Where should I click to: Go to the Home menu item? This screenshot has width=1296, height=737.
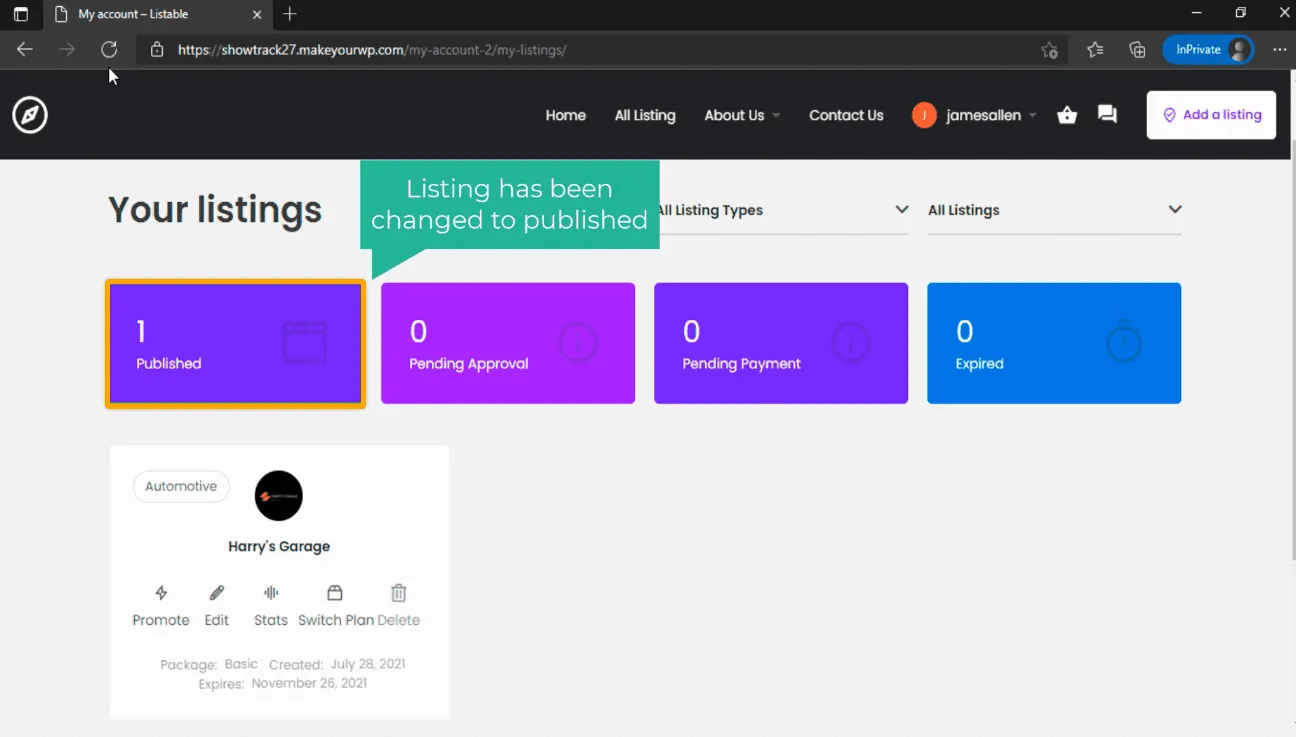coord(565,115)
